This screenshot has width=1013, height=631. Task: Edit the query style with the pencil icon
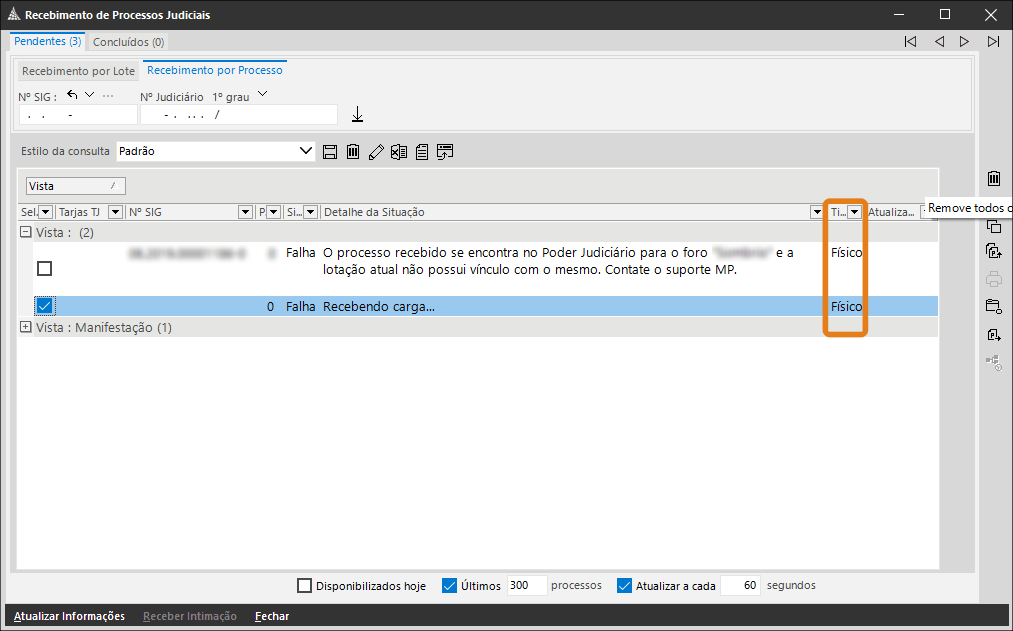coord(376,152)
